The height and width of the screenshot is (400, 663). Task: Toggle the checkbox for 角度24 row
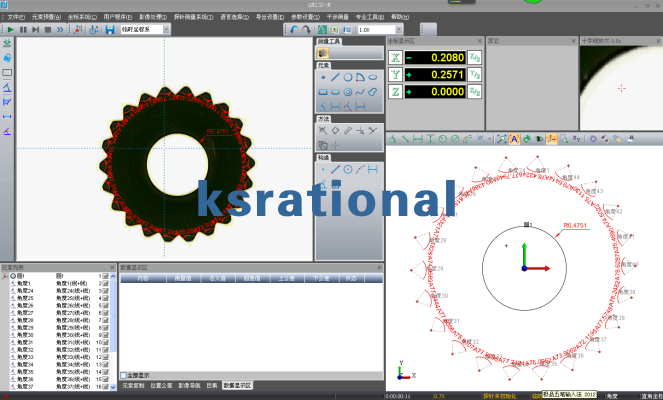coord(107,290)
